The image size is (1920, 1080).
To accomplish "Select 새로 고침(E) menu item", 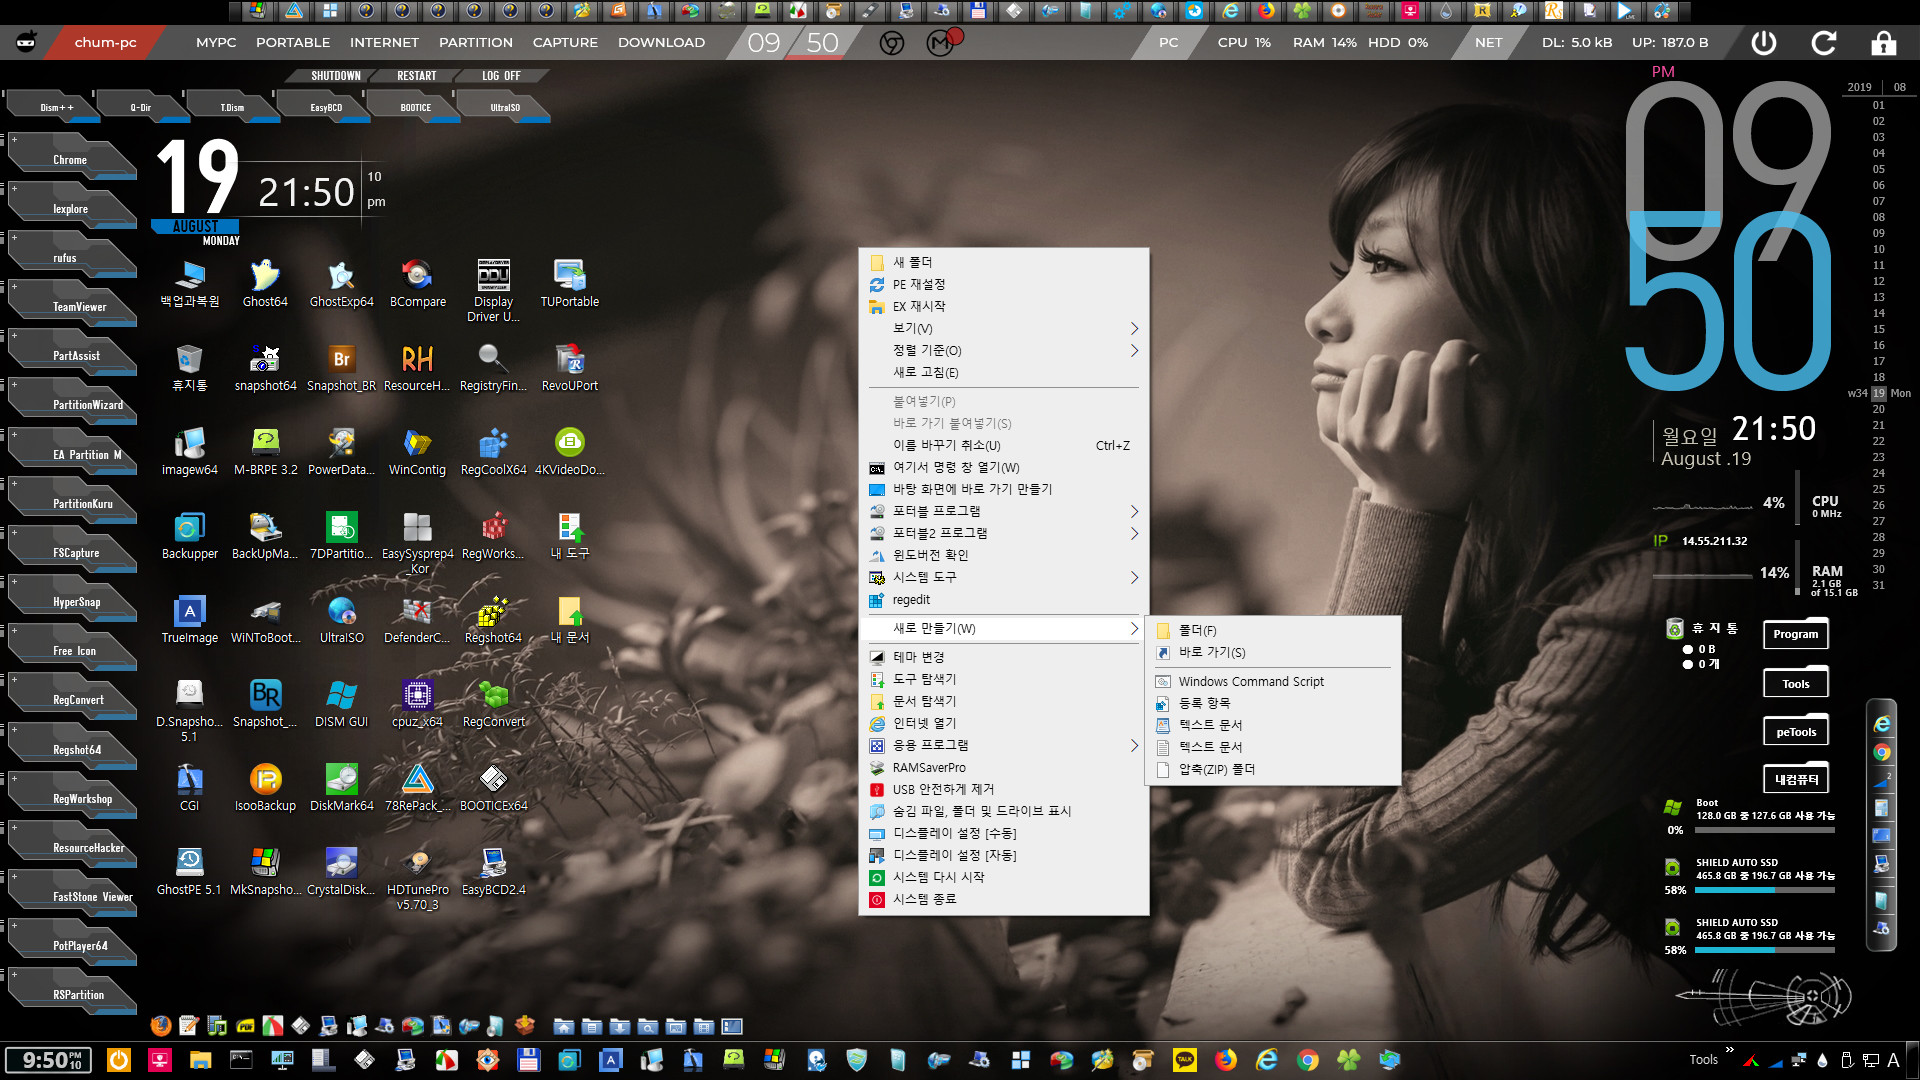I will point(1004,372).
